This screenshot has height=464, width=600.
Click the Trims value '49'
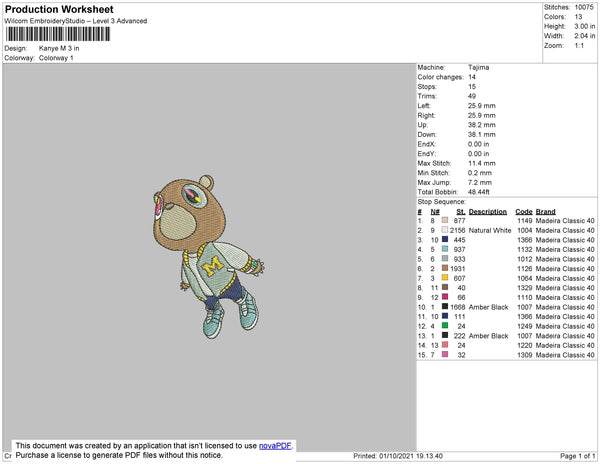coord(472,96)
